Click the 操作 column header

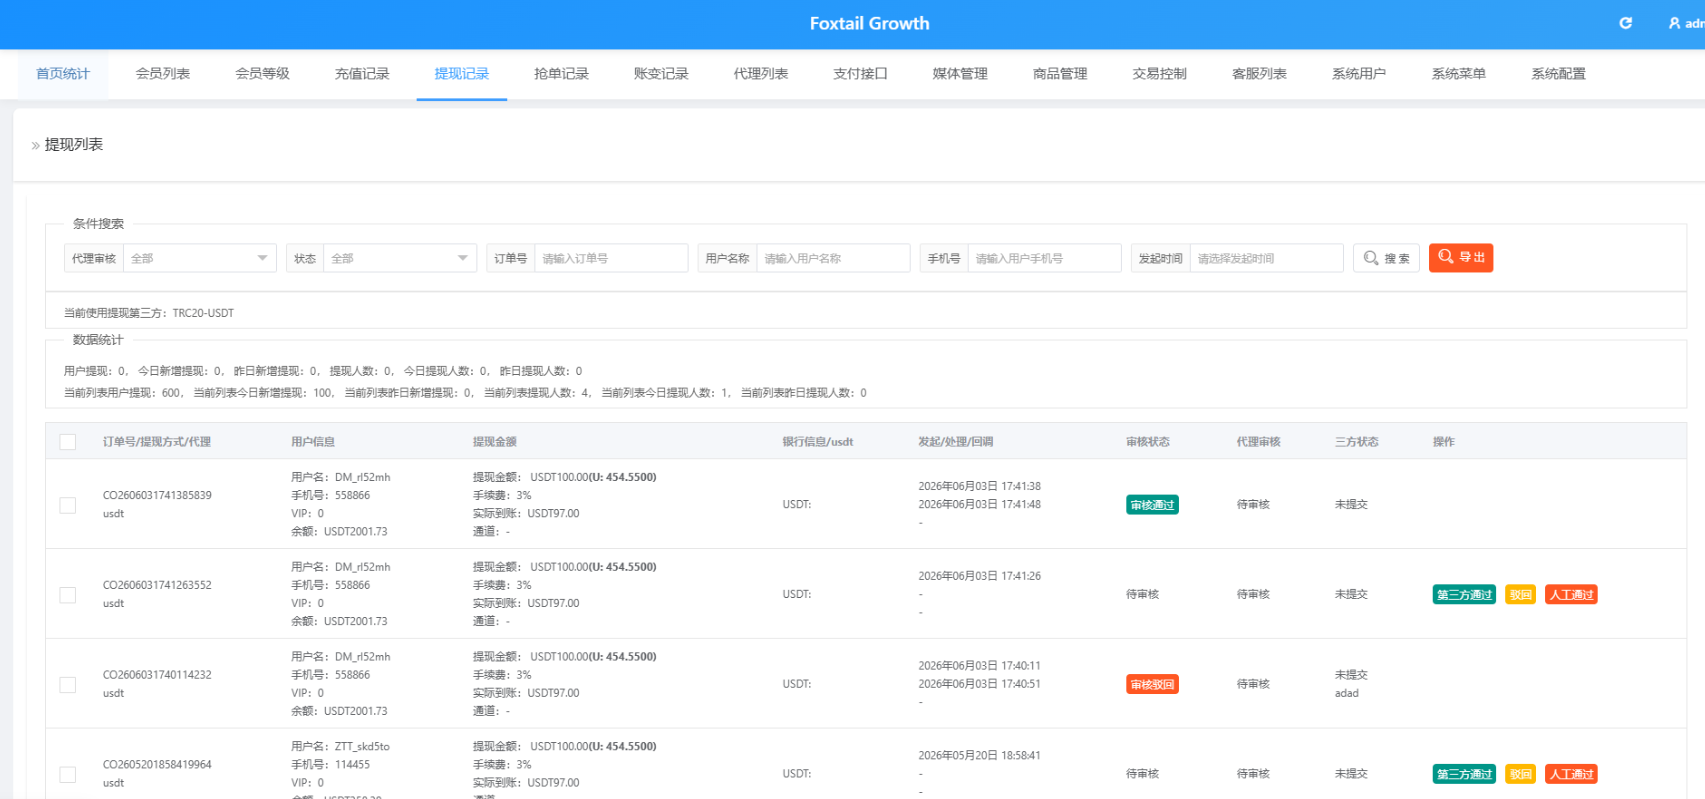(1444, 442)
